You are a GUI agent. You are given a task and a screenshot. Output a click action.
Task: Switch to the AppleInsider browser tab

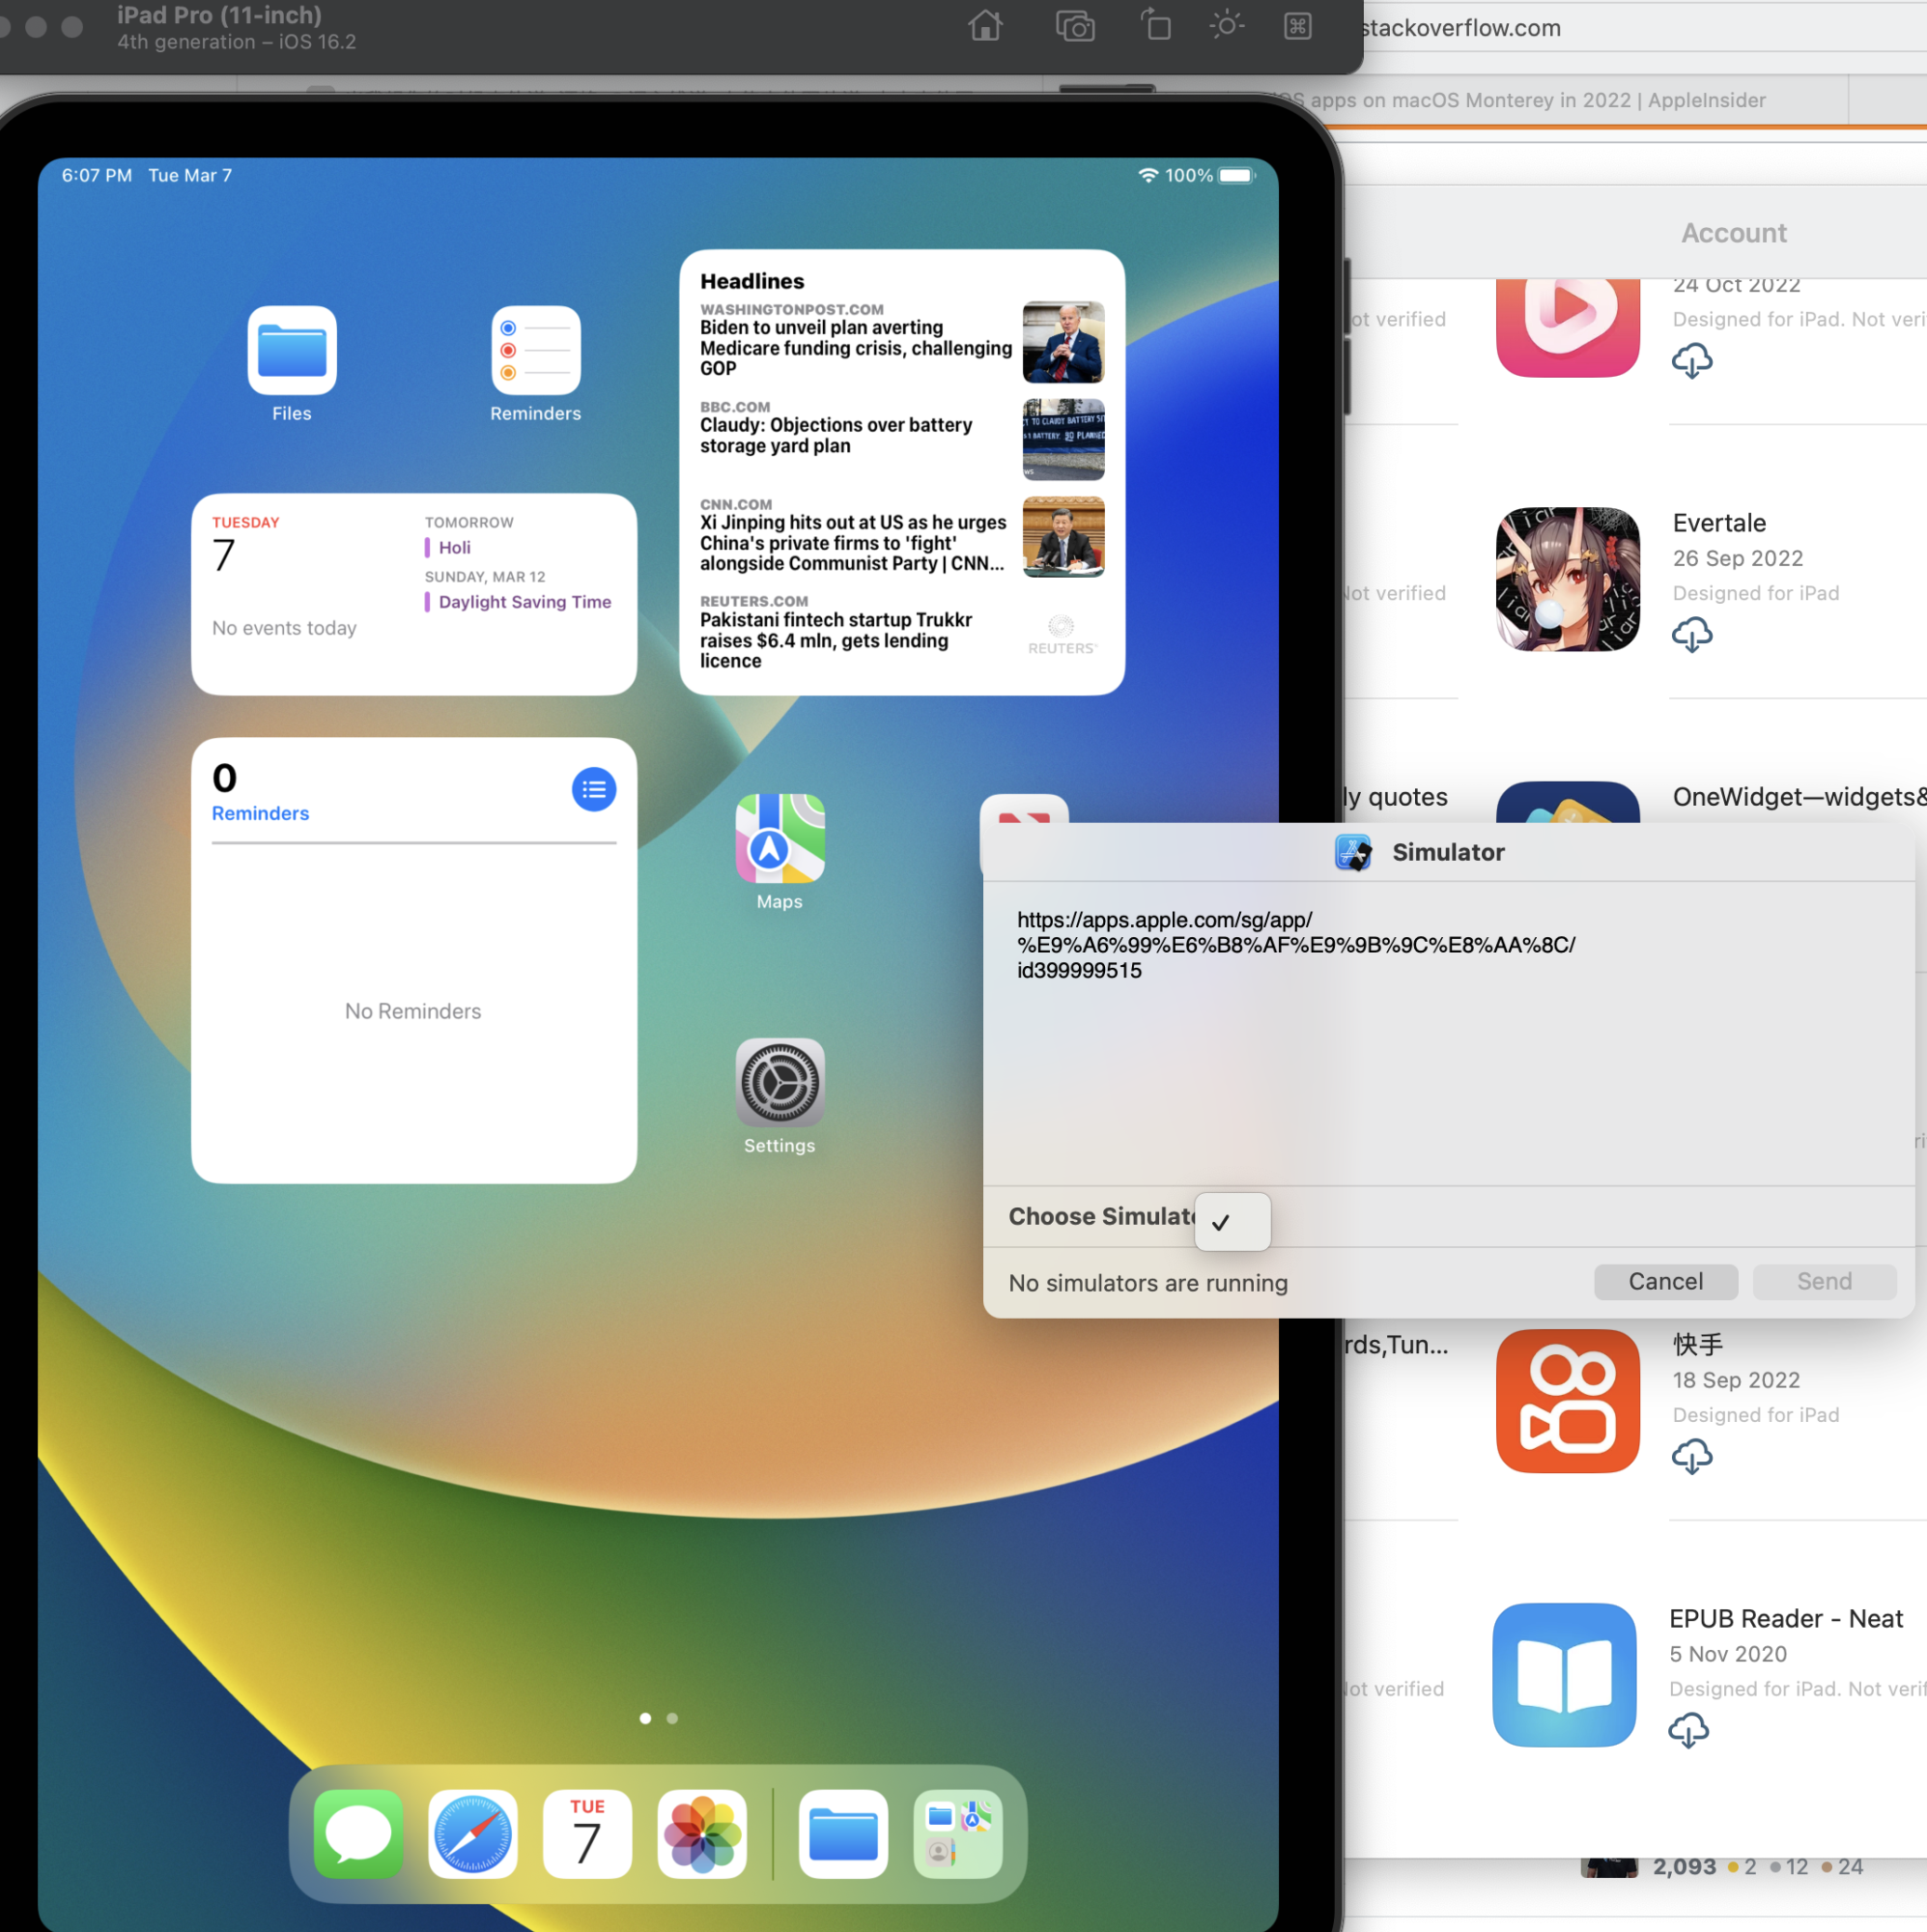coord(1540,100)
